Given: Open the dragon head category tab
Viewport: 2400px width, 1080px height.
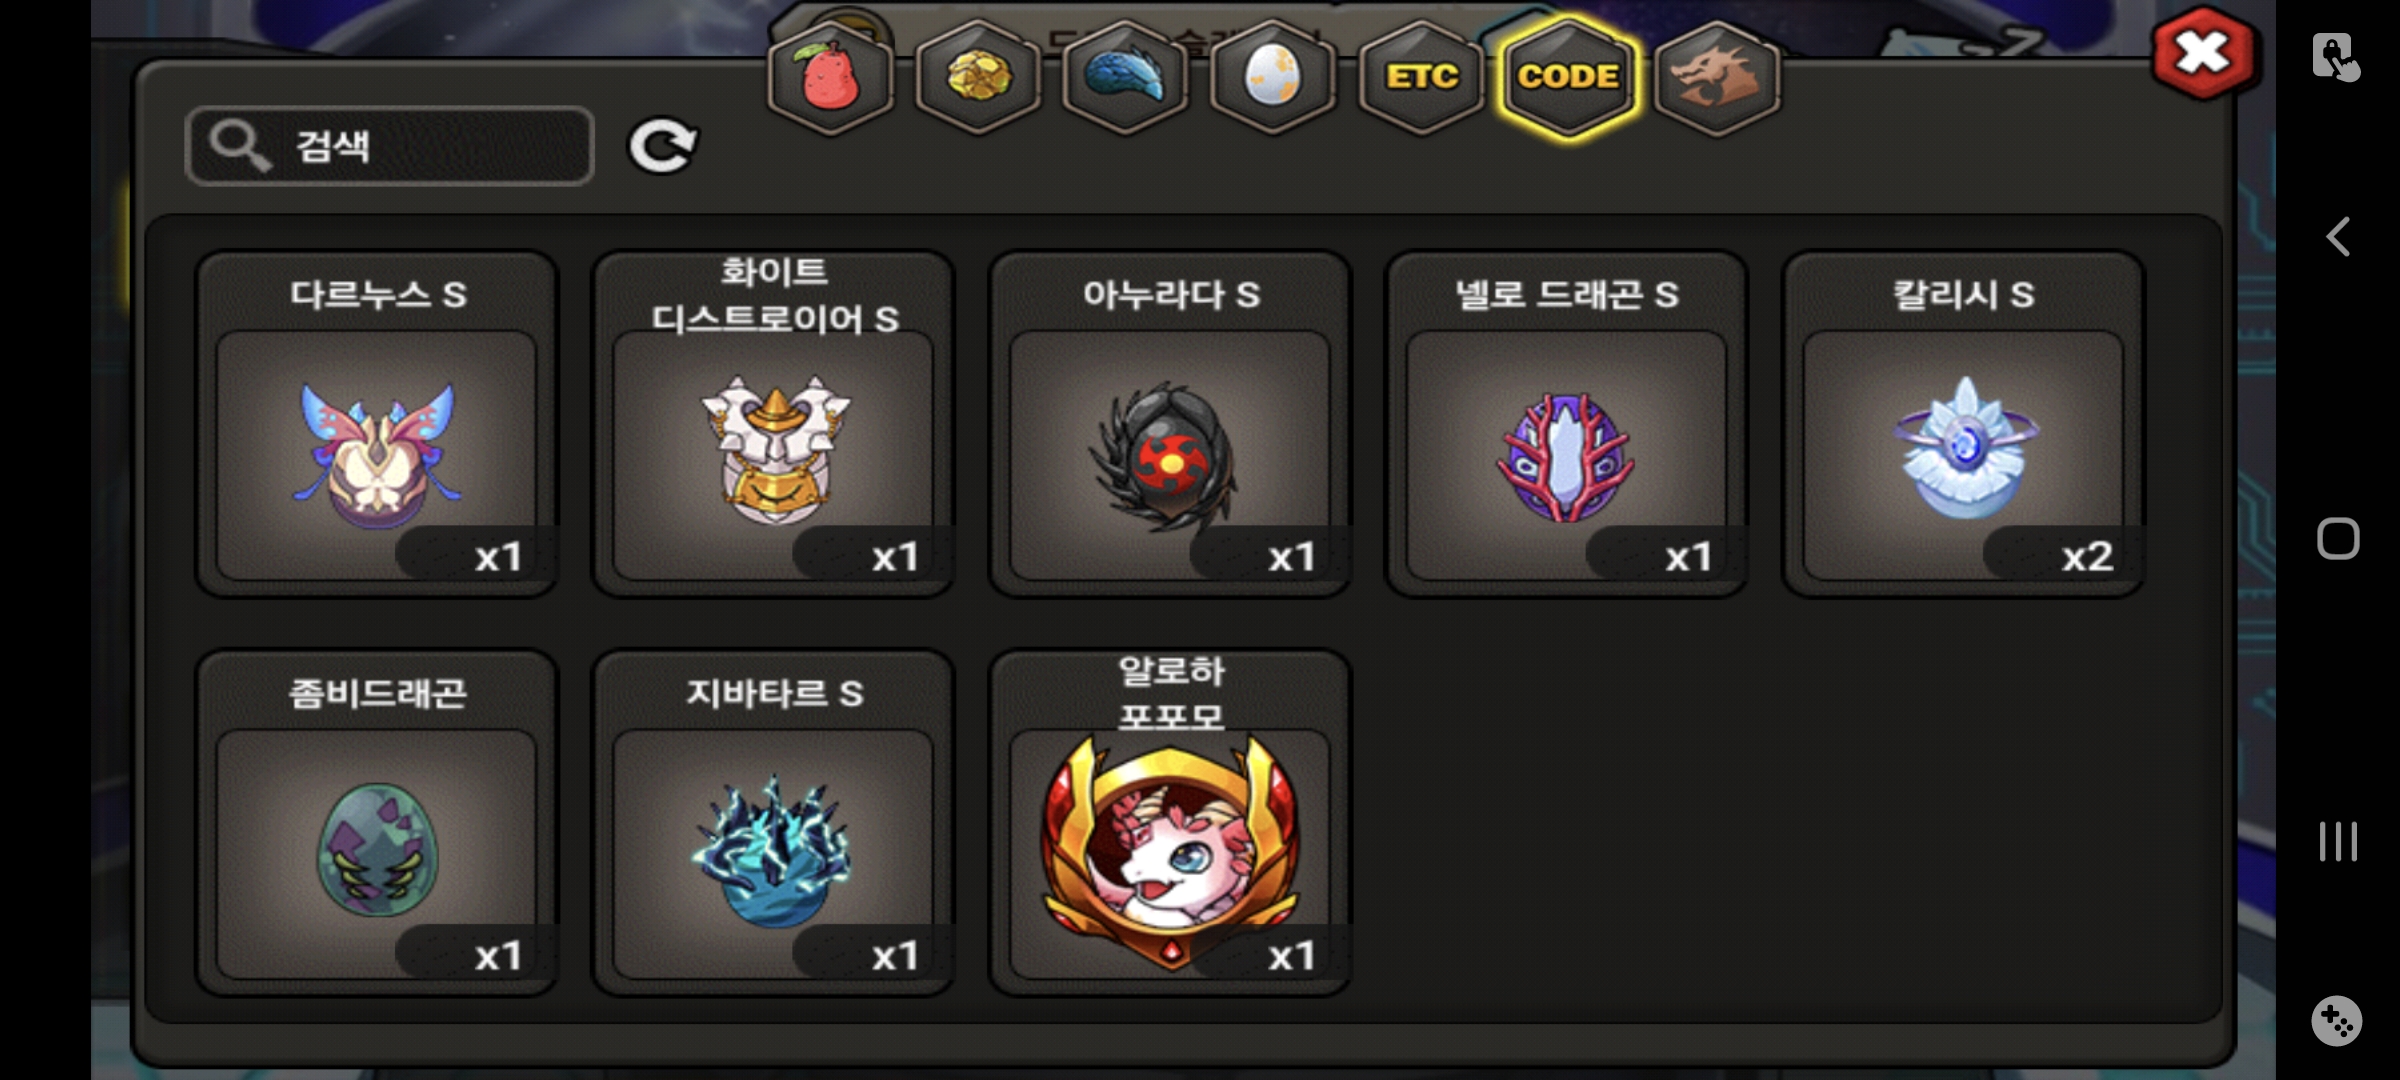Looking at the screenshot, I should pyautogui.click(x=1717, y=78).
